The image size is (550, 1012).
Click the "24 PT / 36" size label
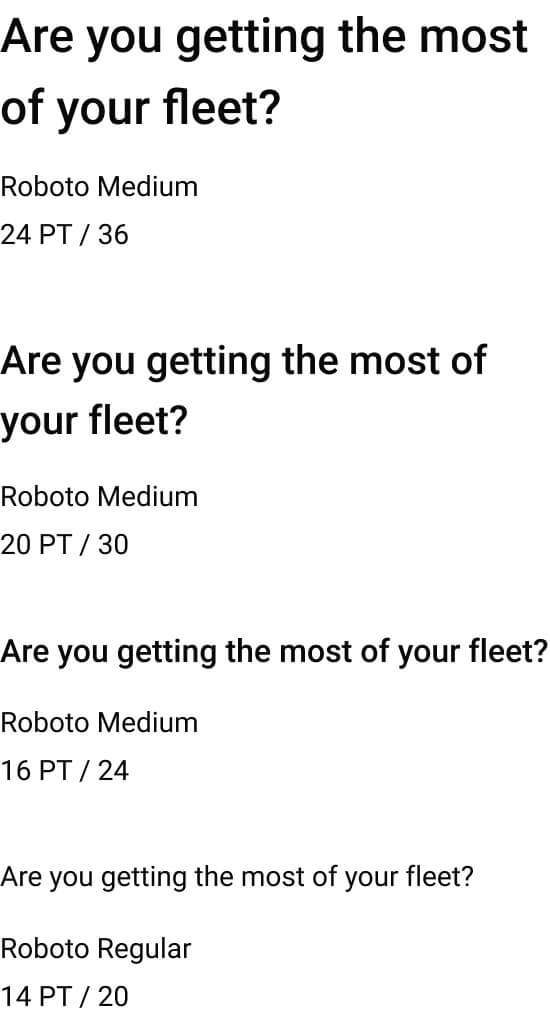point(65,234)
